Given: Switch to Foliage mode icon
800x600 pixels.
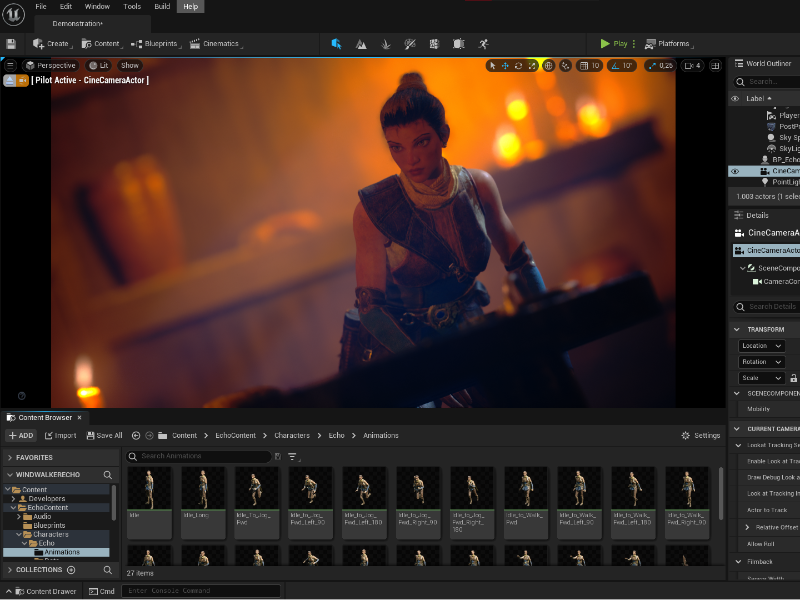Looking at the screenshot, I should 385,44.
